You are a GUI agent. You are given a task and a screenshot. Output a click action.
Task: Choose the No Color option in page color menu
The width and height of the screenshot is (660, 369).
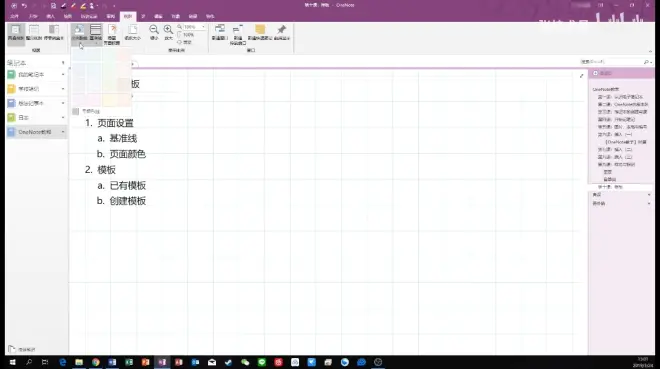pyautogui.click(x=86, y=111)
